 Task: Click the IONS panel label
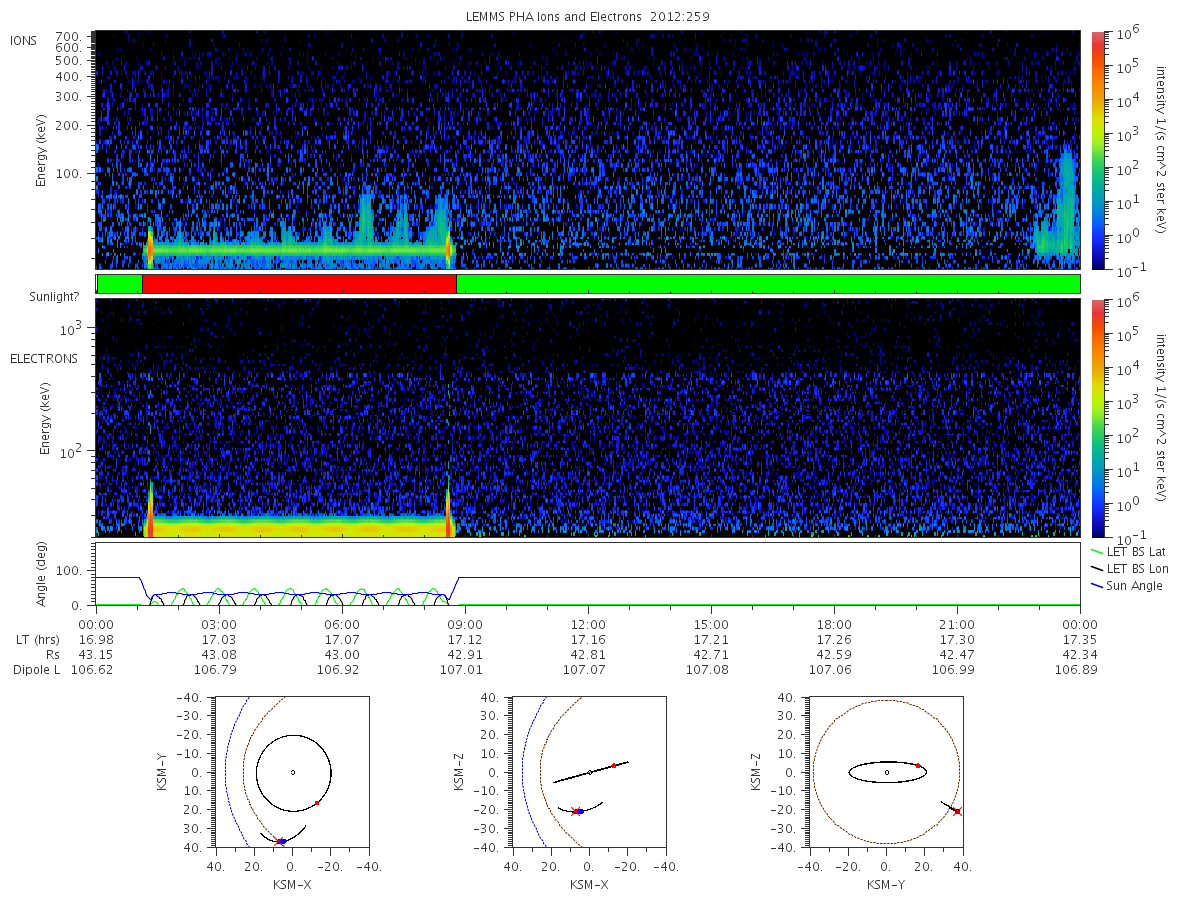pyautogui.click(x=25, y=40)
